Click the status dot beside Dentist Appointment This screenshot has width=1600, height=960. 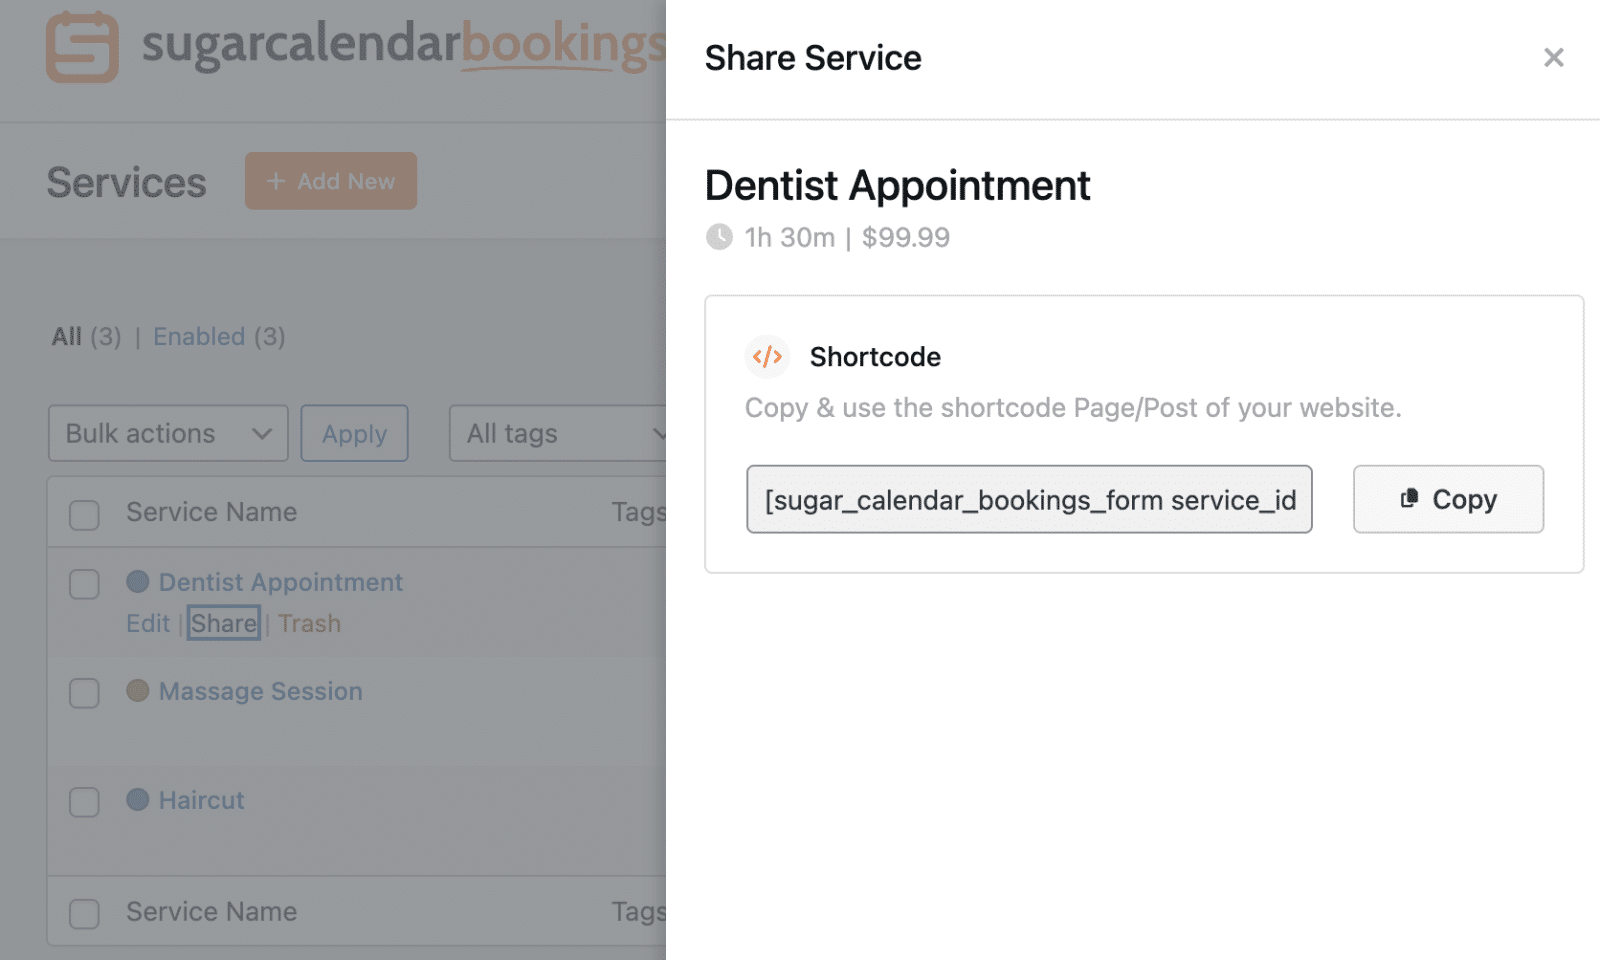[x=138, y=581]
